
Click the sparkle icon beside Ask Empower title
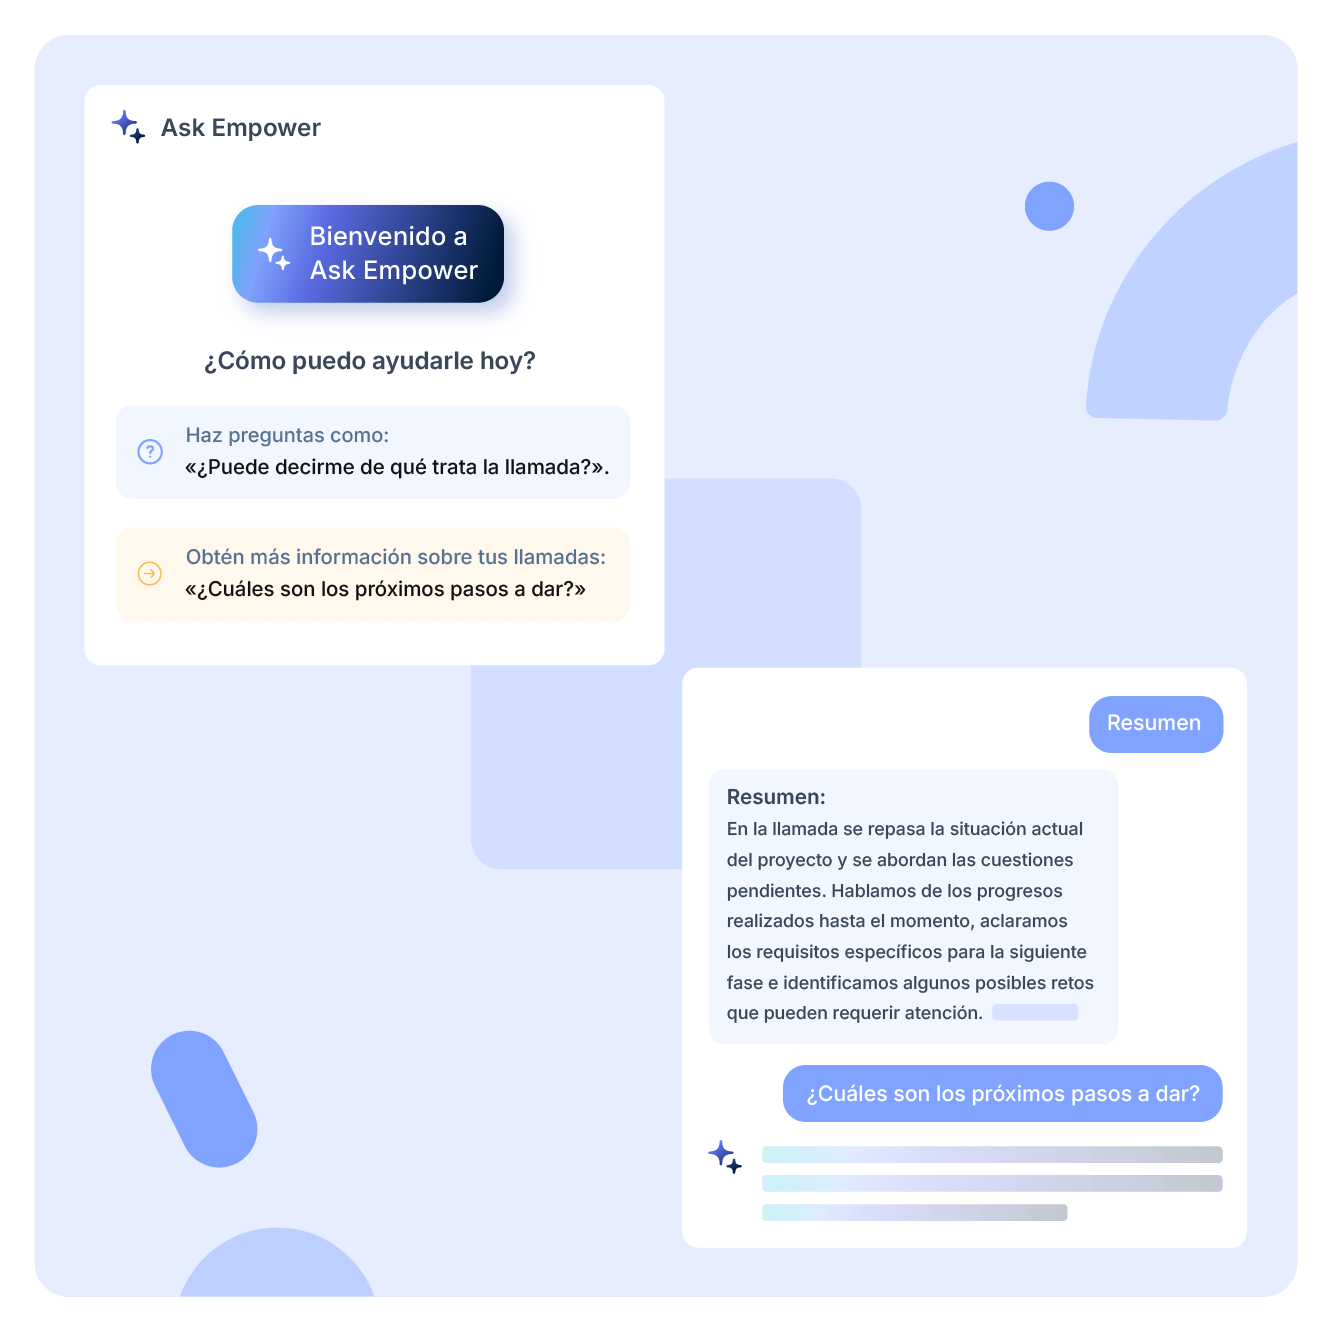128,127
